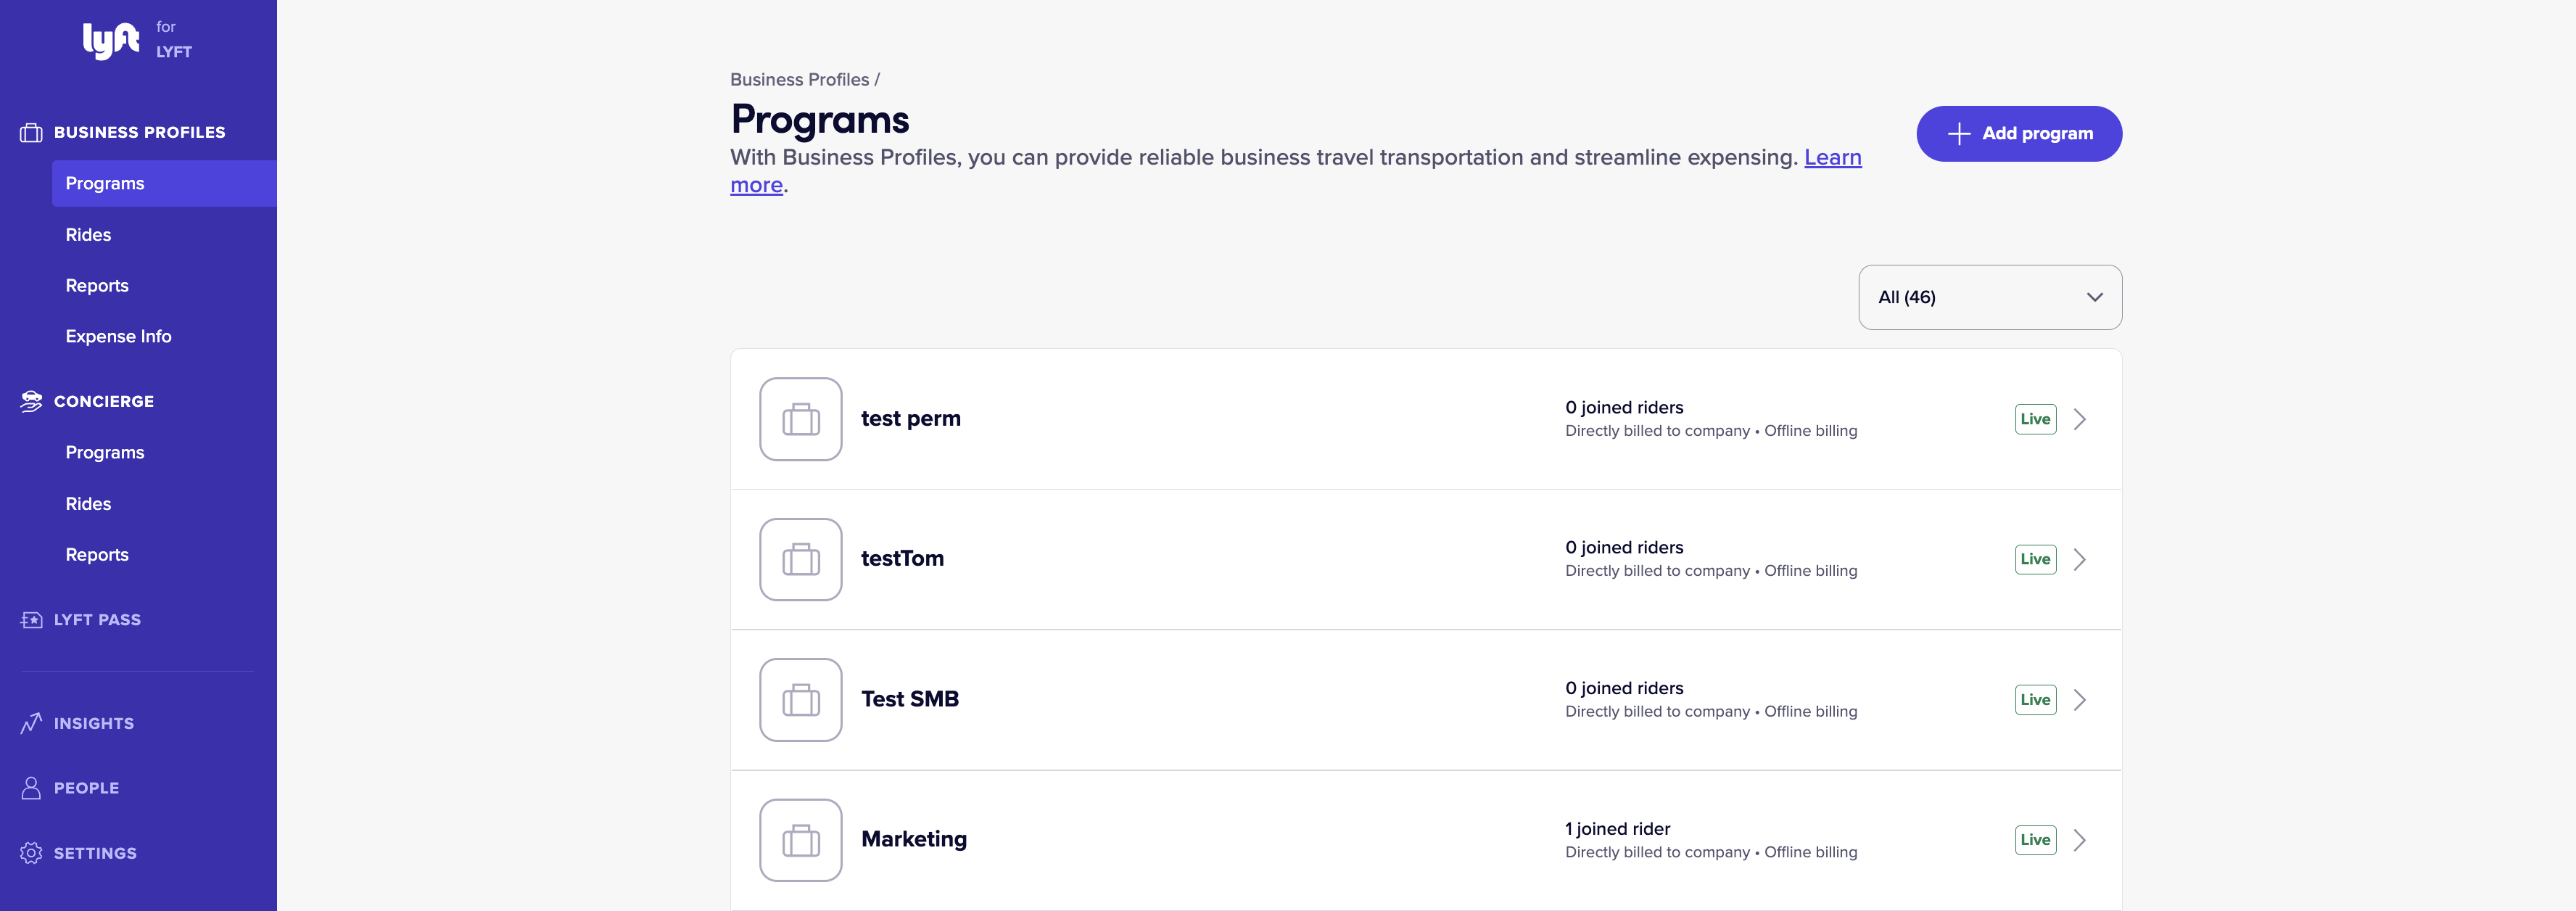Click the briefcase icon for Test SMB
Viewport: 2576px width, 911px height.
pos(800,699)
